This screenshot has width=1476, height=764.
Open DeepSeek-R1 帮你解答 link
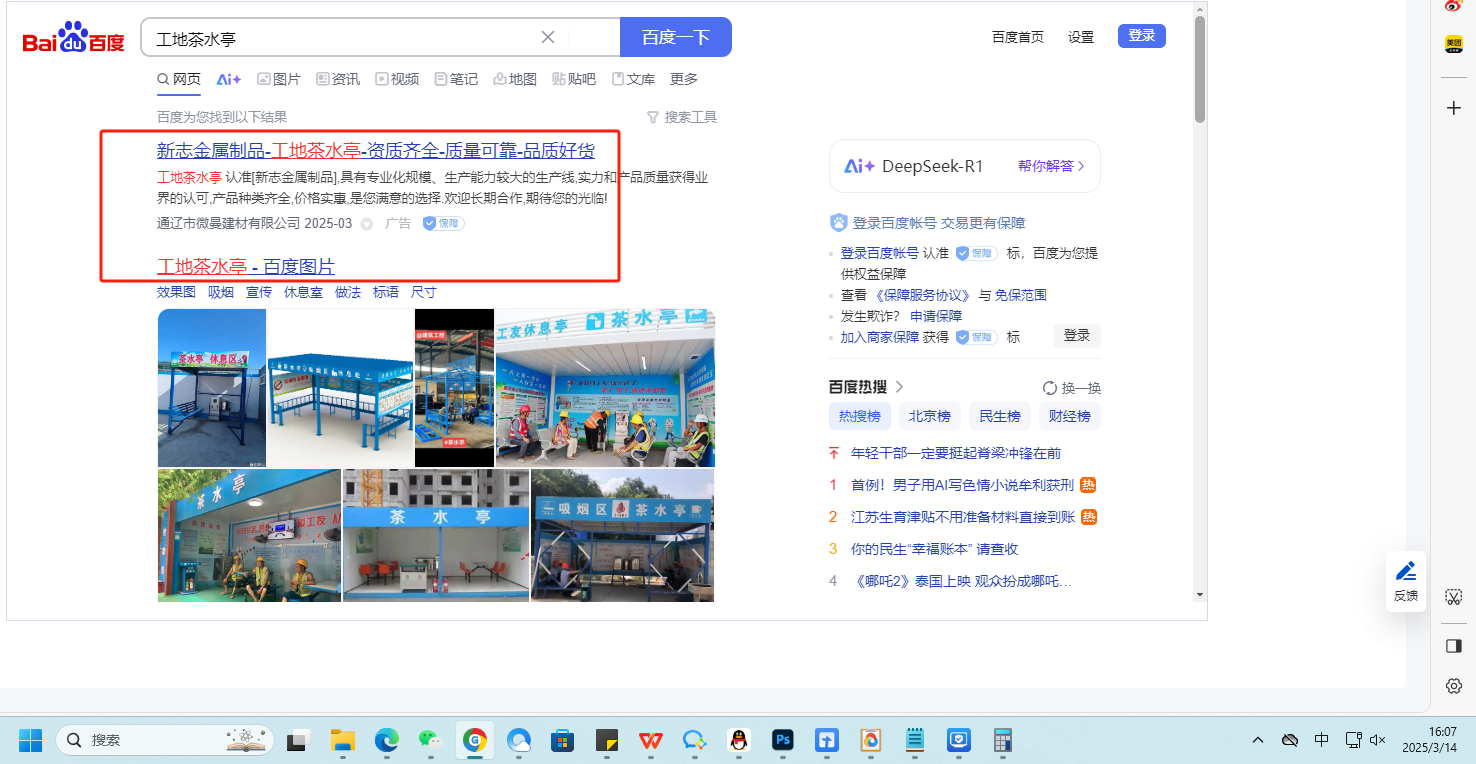point(1051,166)
